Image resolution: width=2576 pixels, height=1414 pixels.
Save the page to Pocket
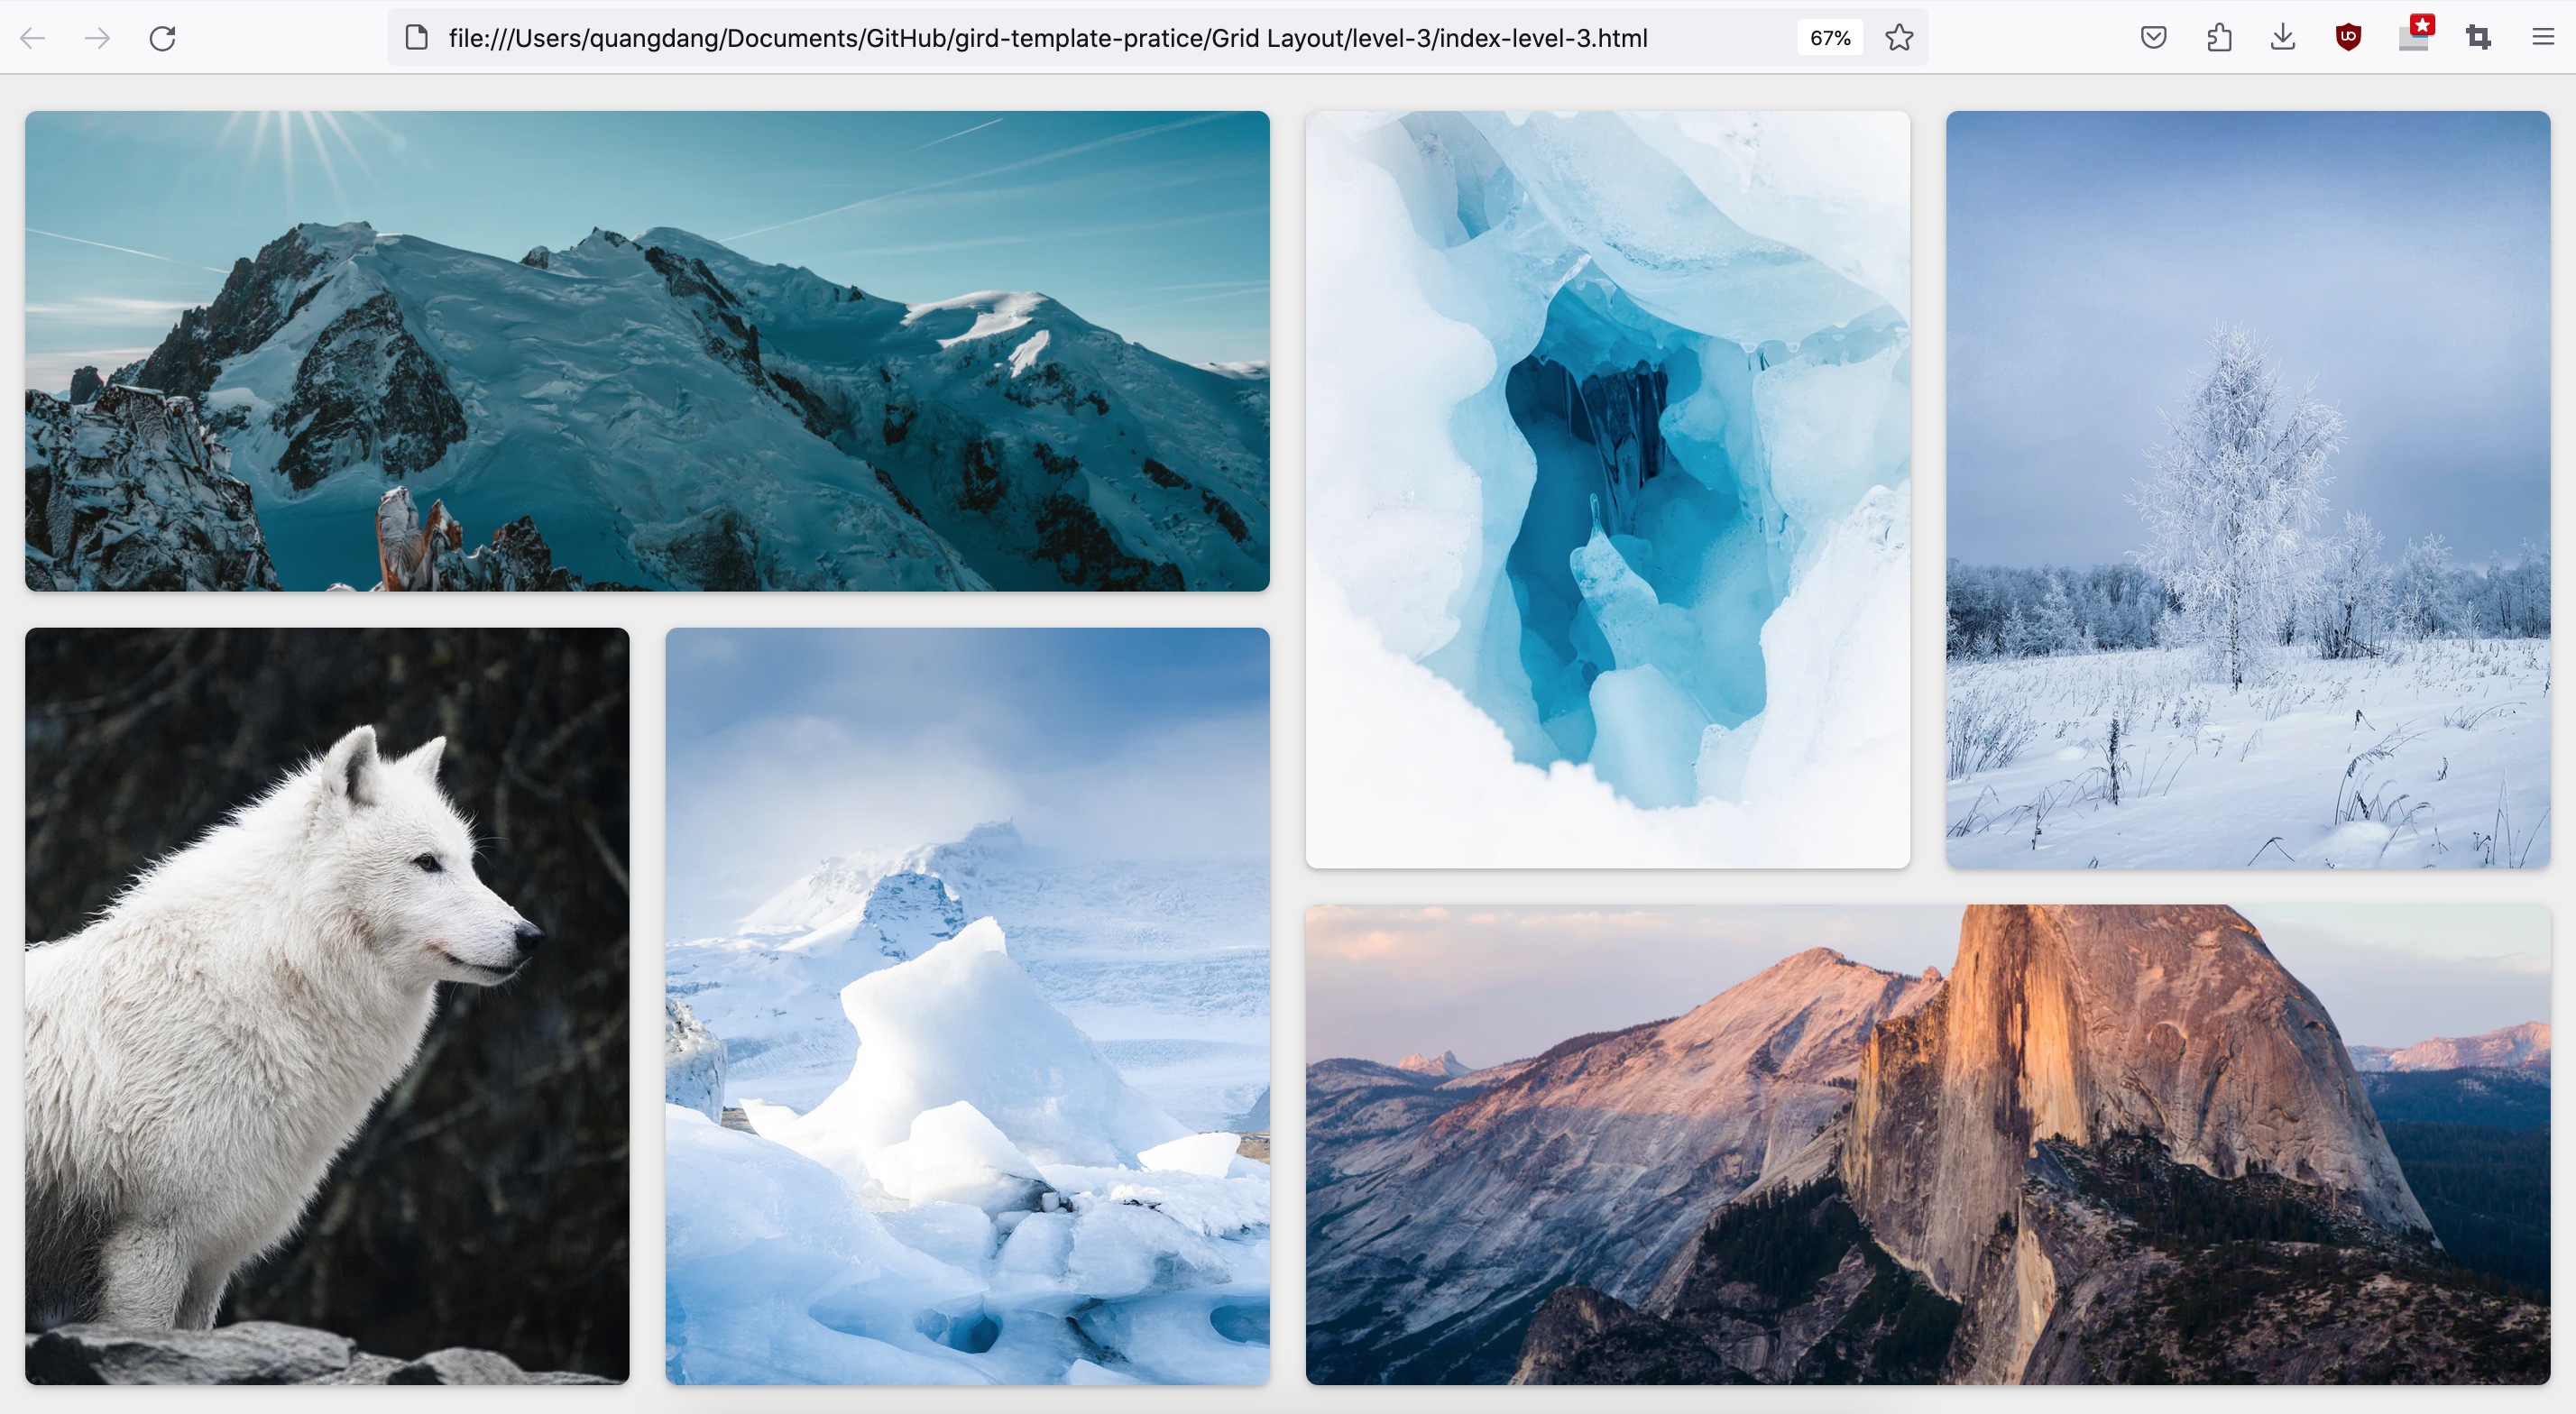pyautogui.click(x=2153, y=37)
